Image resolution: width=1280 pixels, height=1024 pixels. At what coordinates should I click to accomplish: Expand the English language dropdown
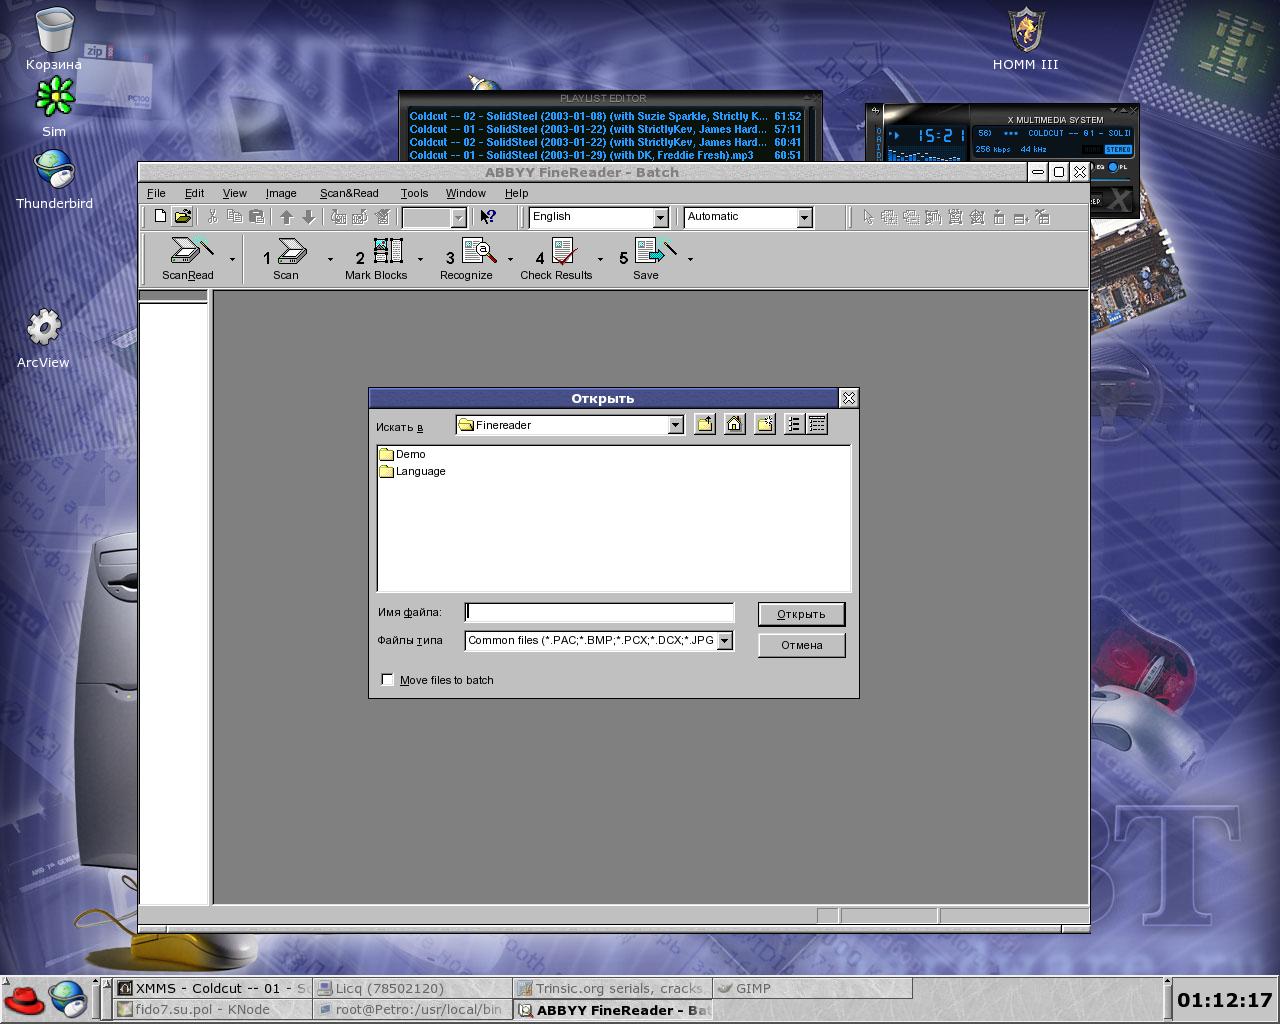660,217
